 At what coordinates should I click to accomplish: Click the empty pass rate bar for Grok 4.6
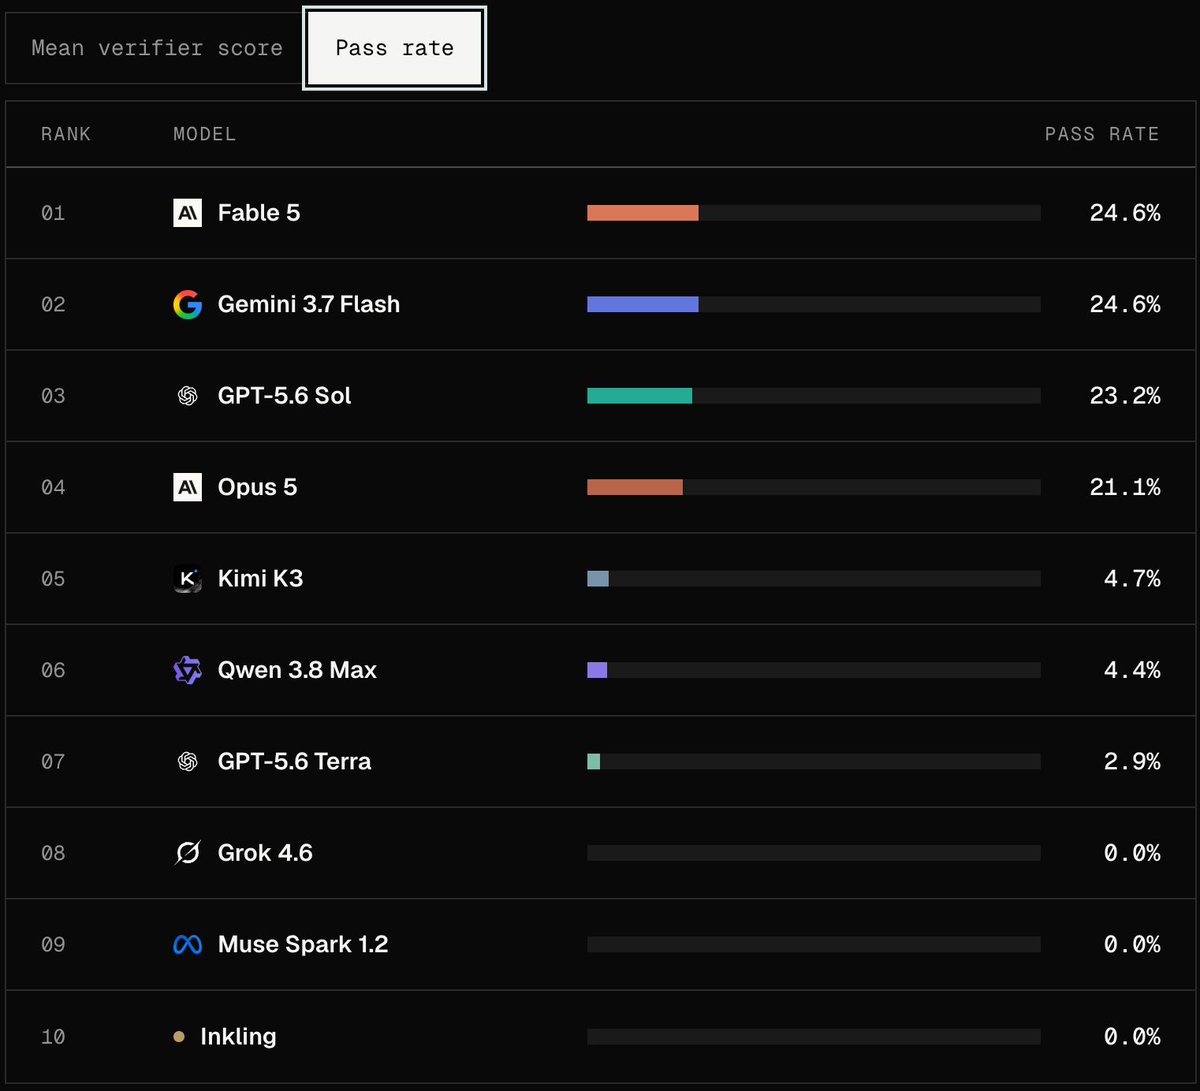(814, 853)
